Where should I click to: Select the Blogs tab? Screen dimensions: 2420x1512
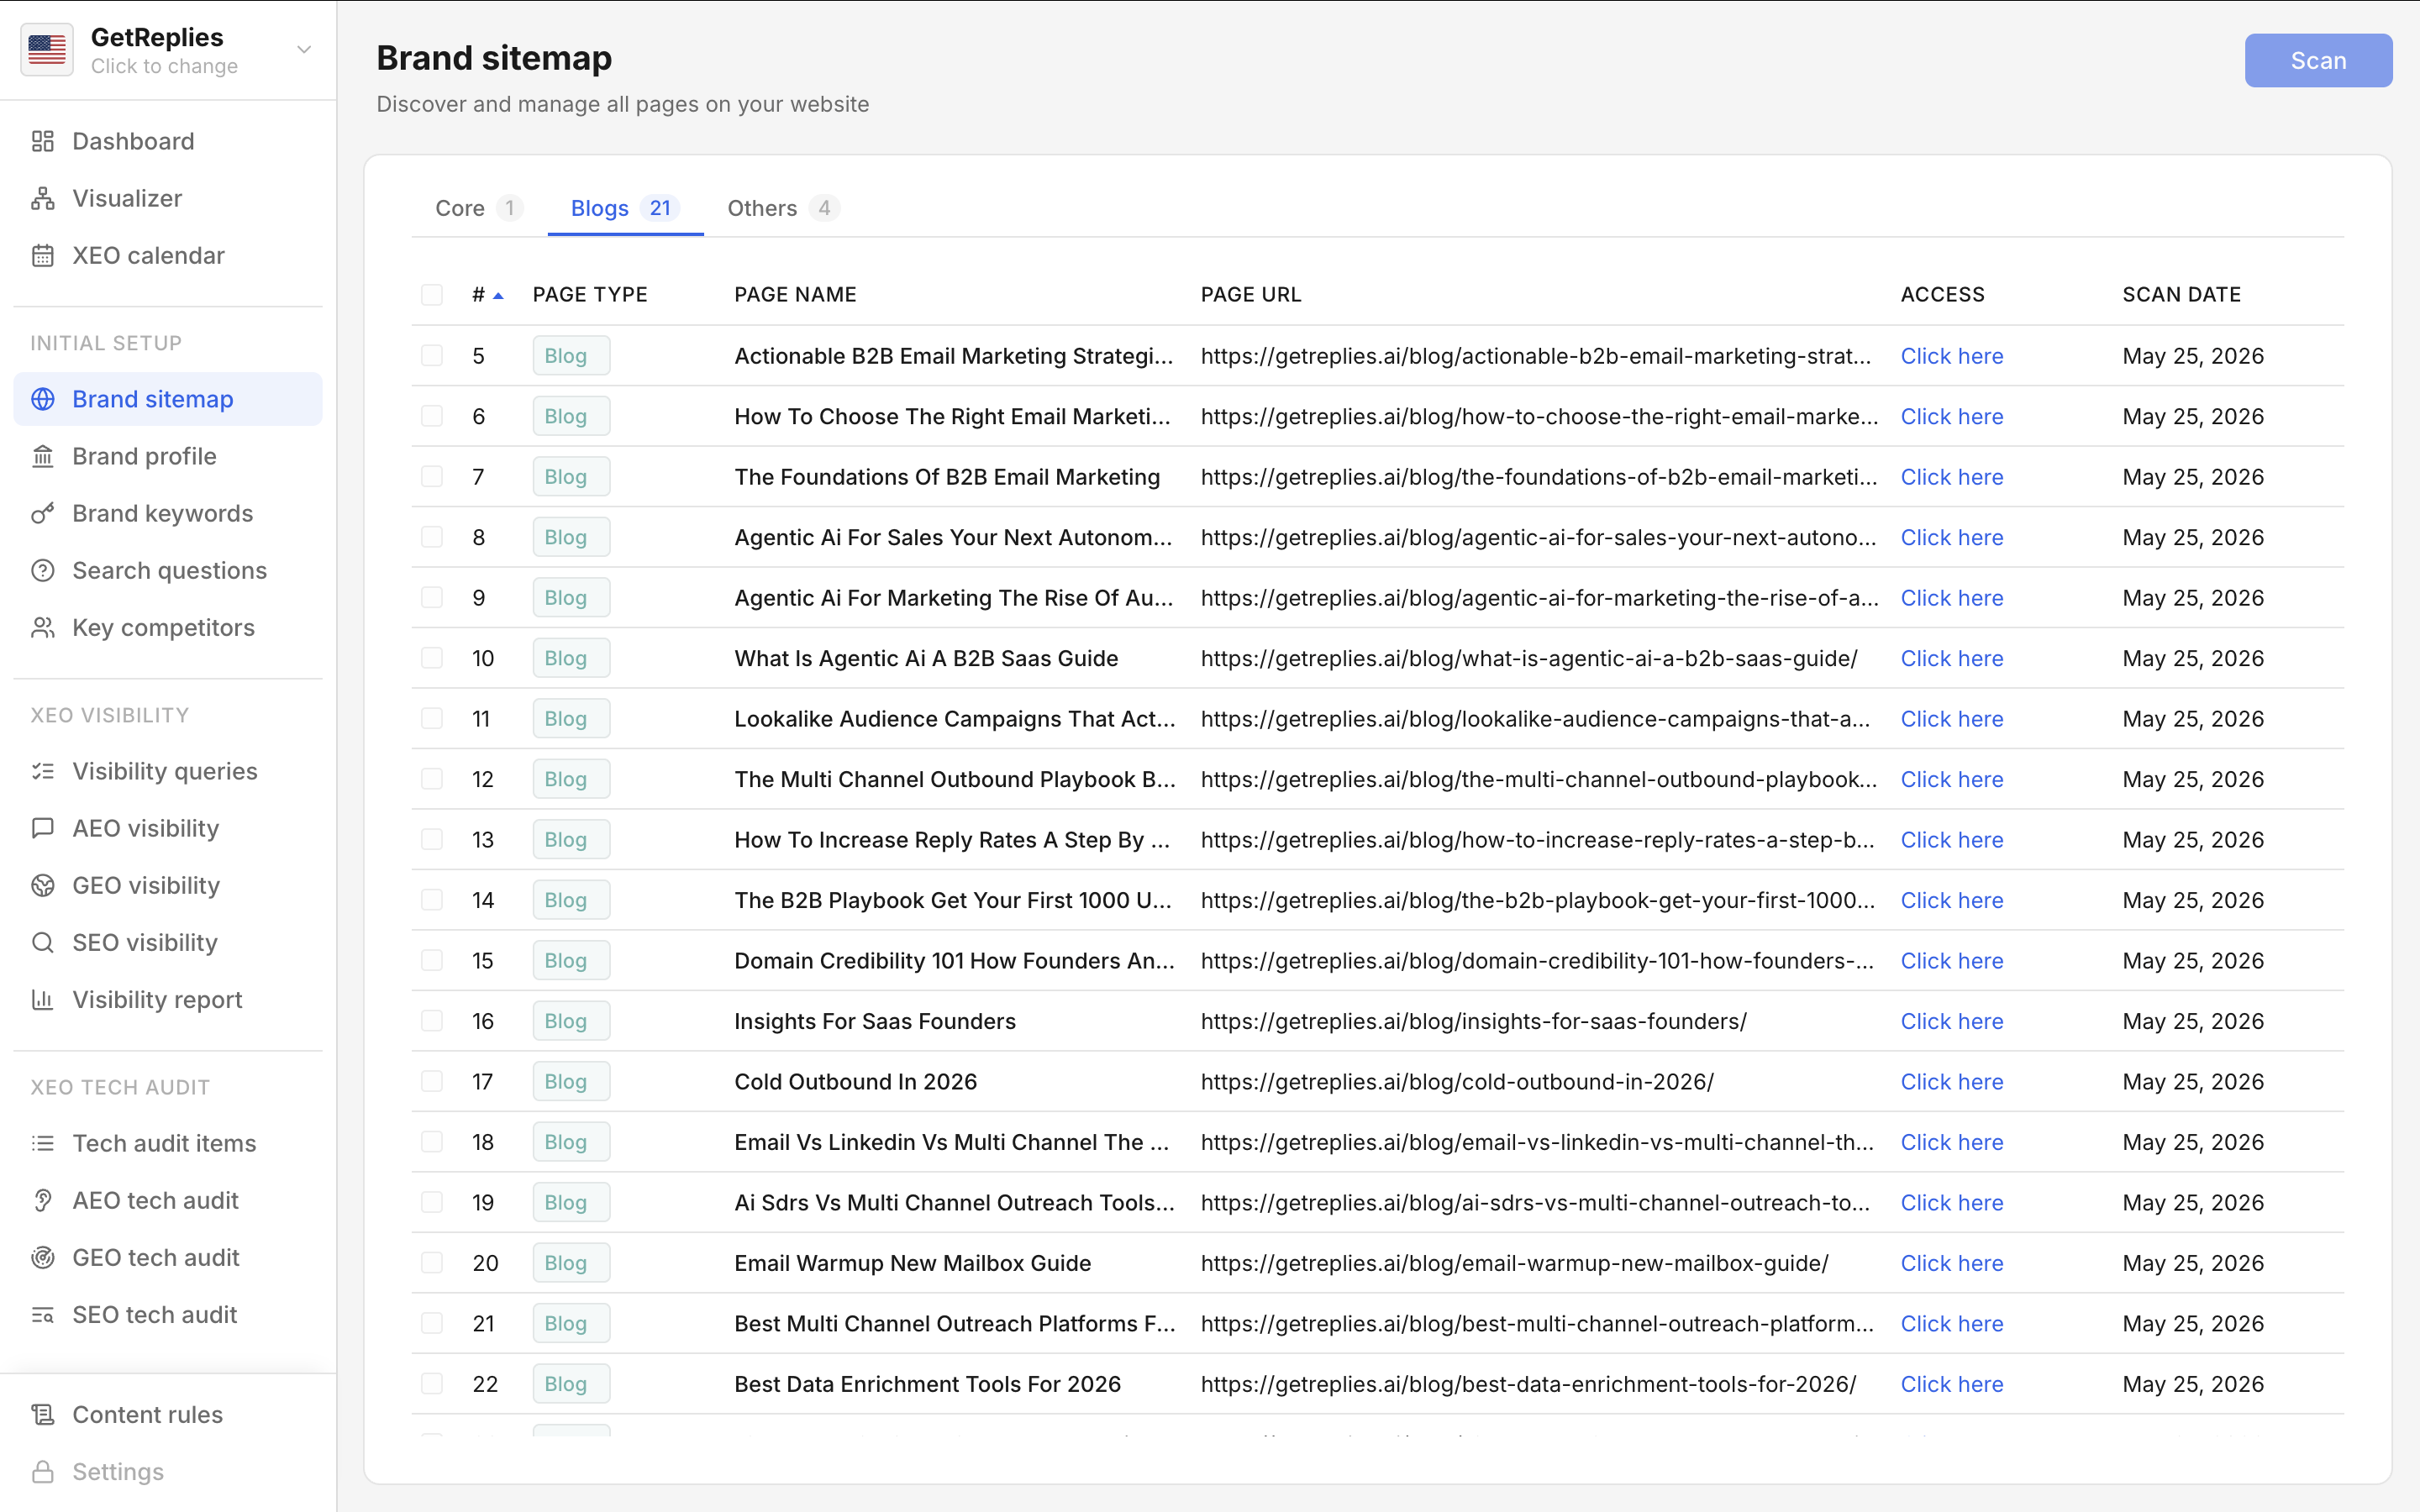[x=625, y=208]
